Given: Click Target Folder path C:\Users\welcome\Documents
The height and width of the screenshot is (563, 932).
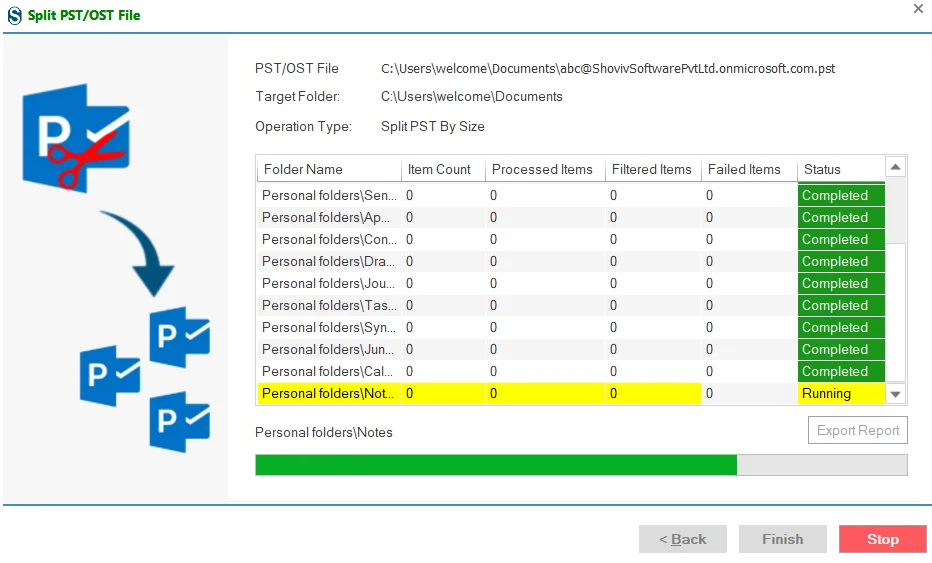Looking at the screenshot, I should tap(471, 97).
